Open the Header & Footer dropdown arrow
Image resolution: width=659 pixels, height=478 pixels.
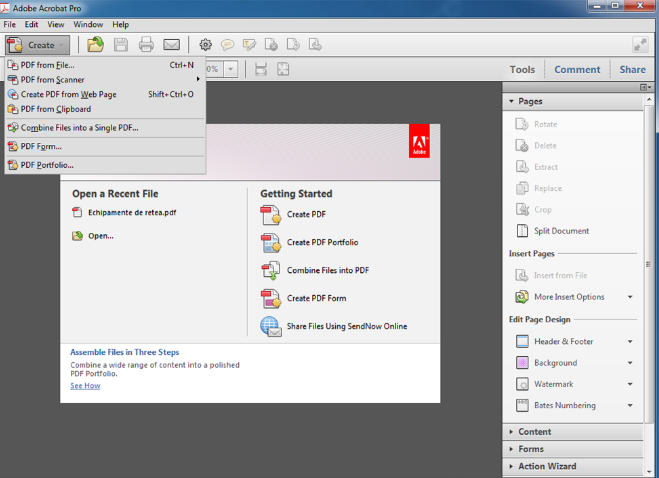(x=630, y=341)
